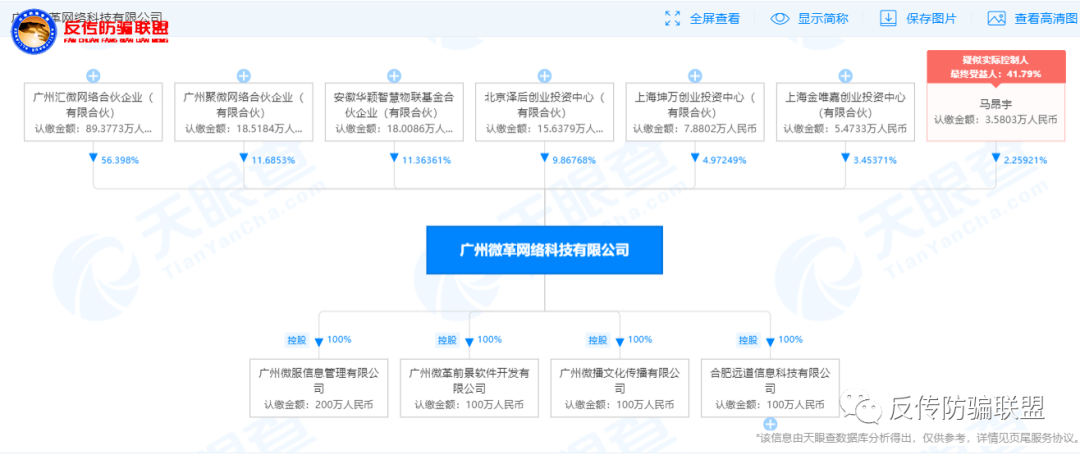The height and width of the screenshot is (455, 1080).
Task: Expand plus above 广州汇微网络合伙企业
Action: pos(93,76)
